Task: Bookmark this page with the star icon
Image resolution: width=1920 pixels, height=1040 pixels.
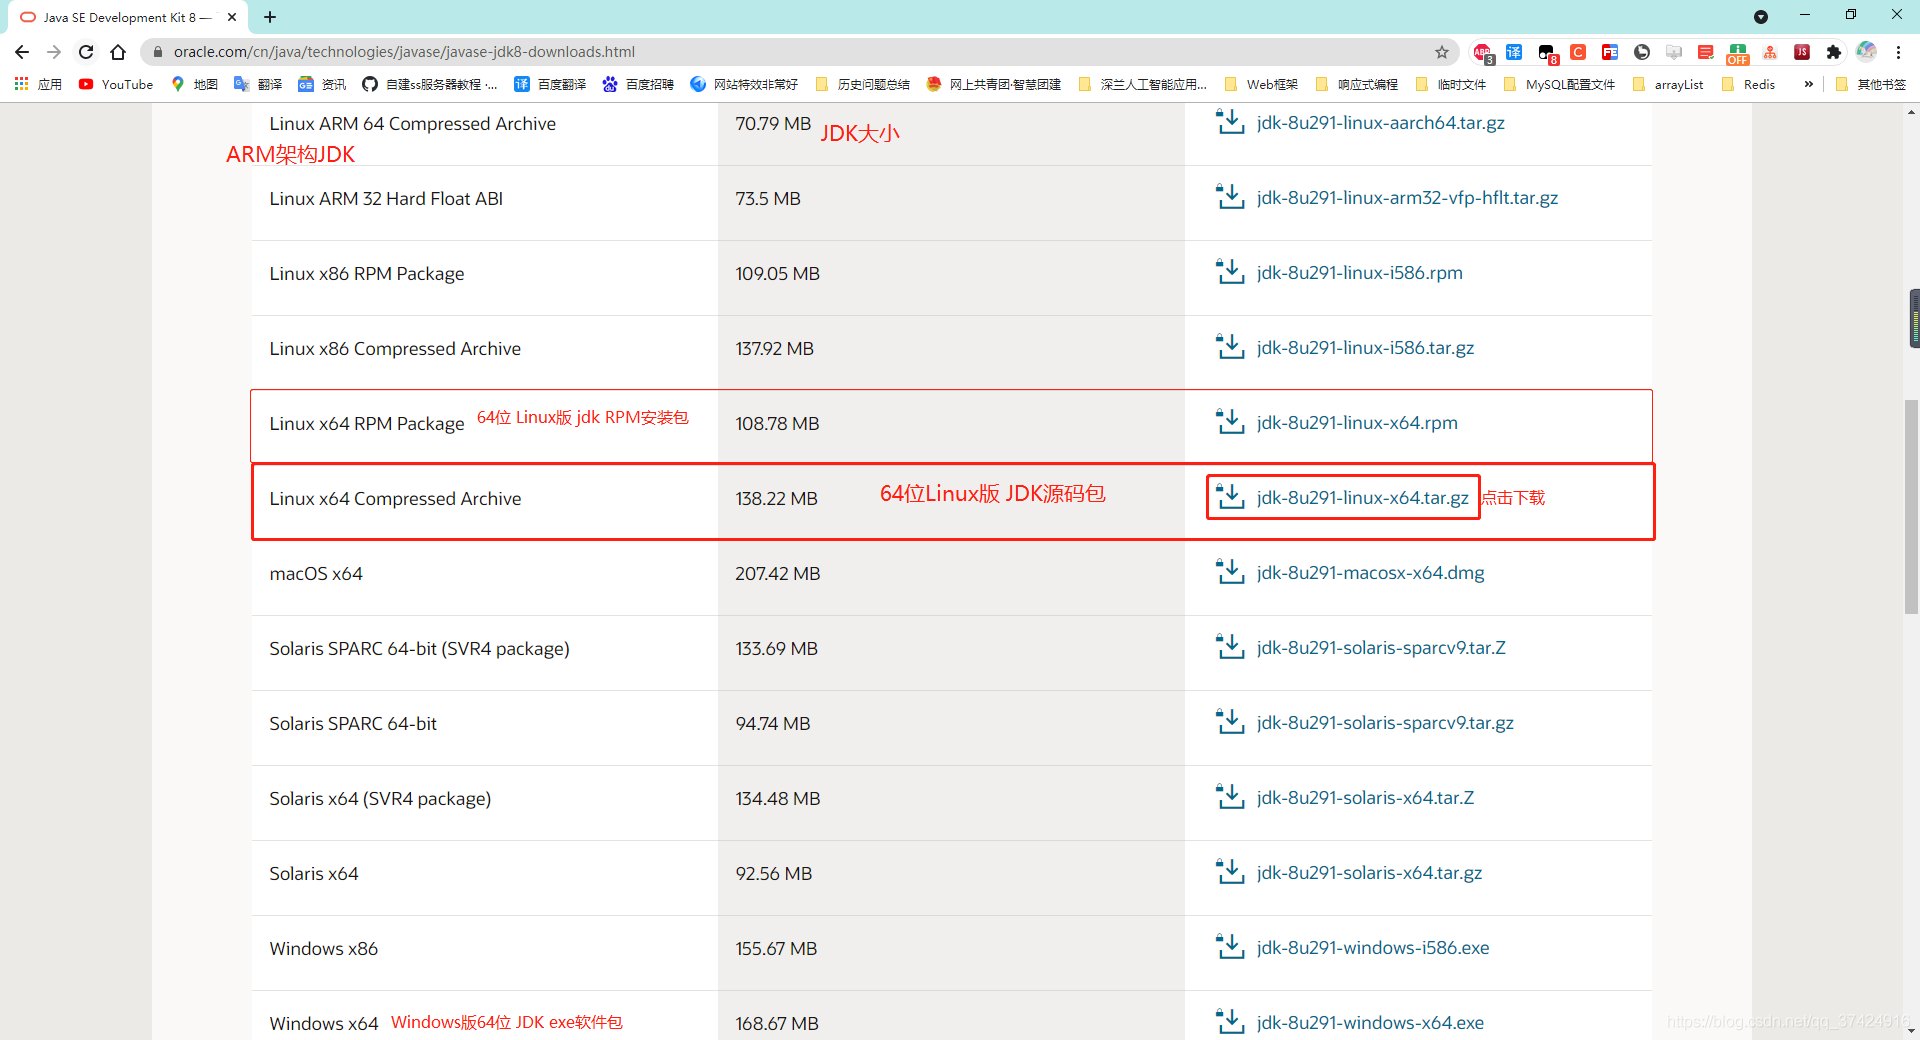Action: click(1442, 52)
